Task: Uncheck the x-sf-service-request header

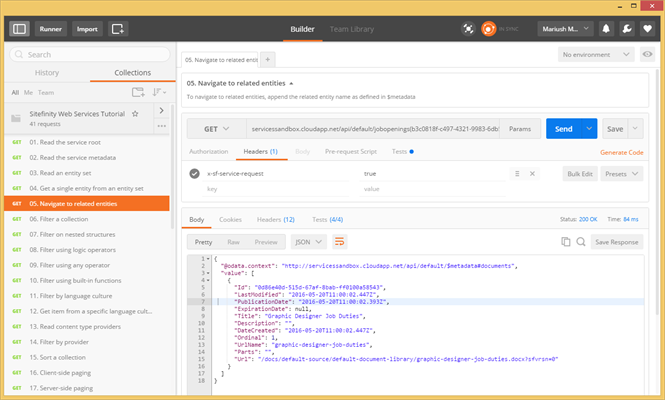Action: point(194,173)
